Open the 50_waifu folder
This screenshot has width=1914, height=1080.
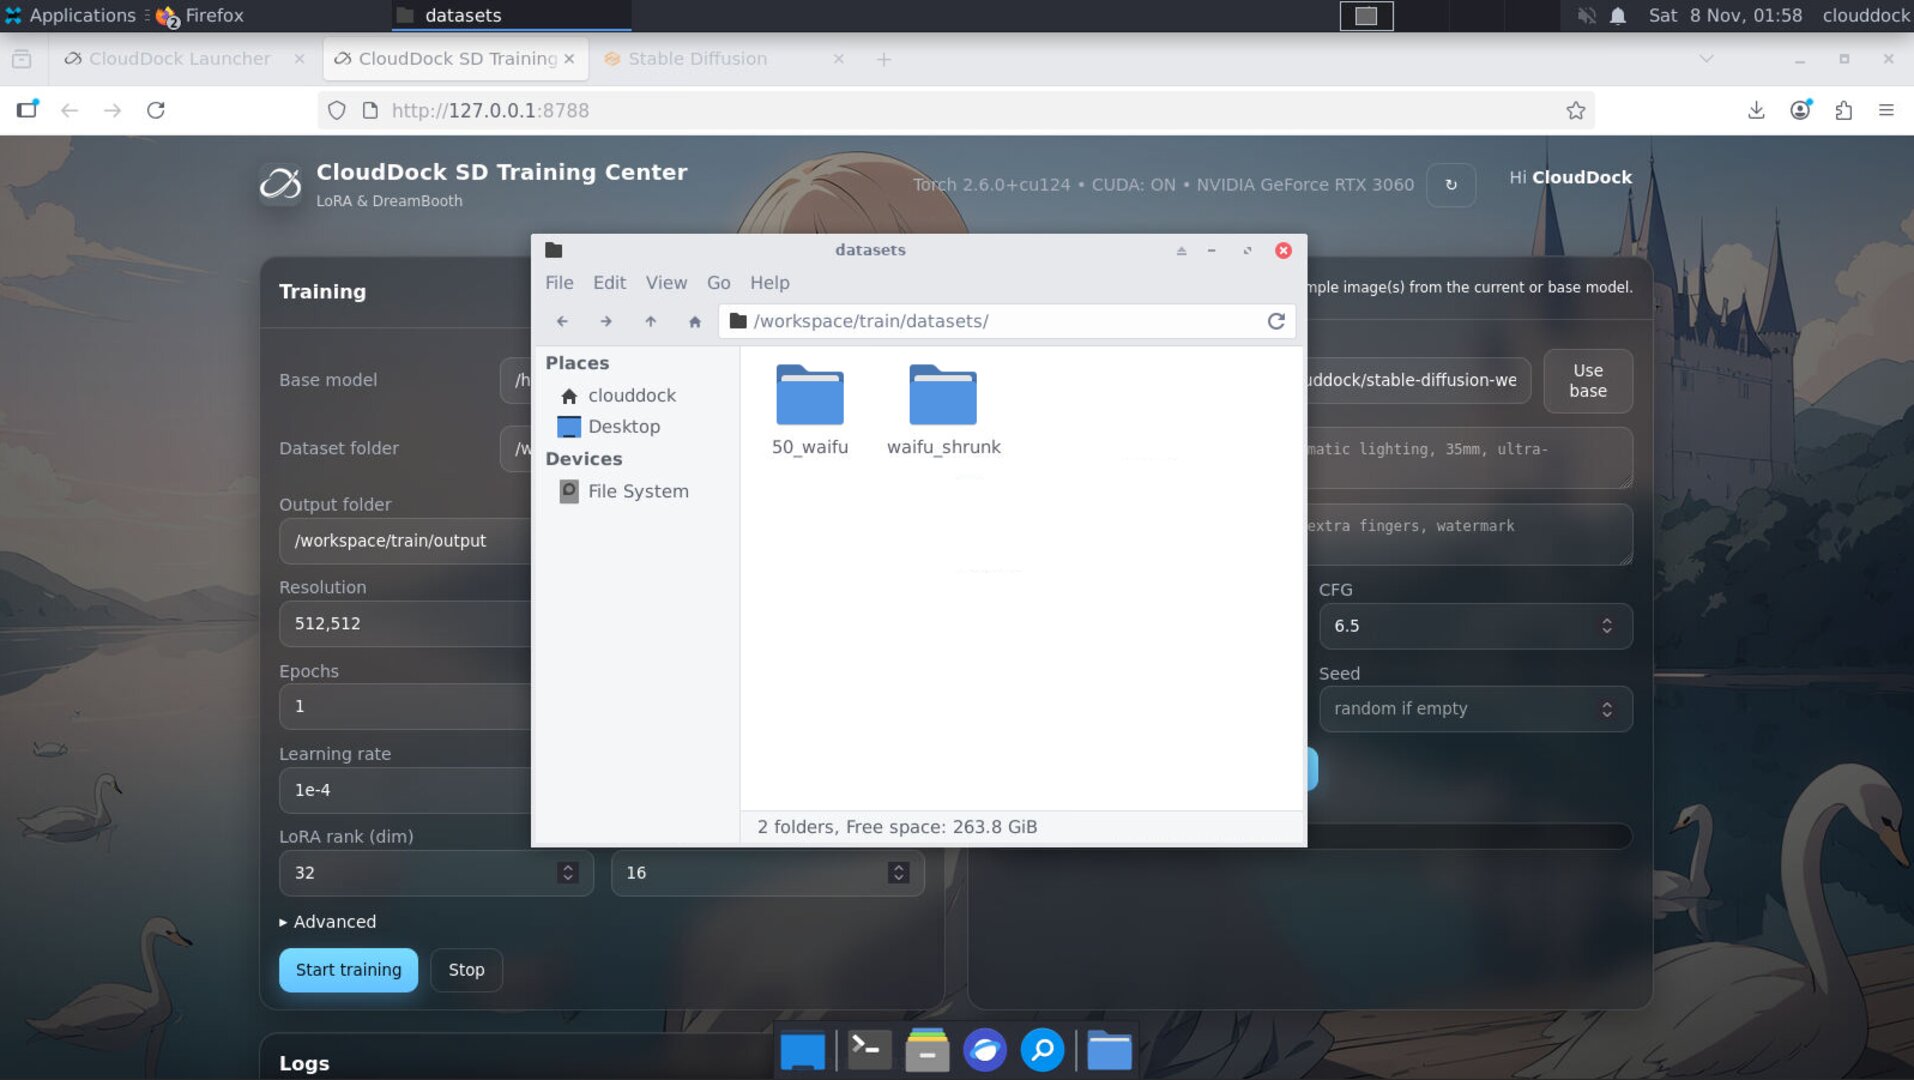pos(809,410)
